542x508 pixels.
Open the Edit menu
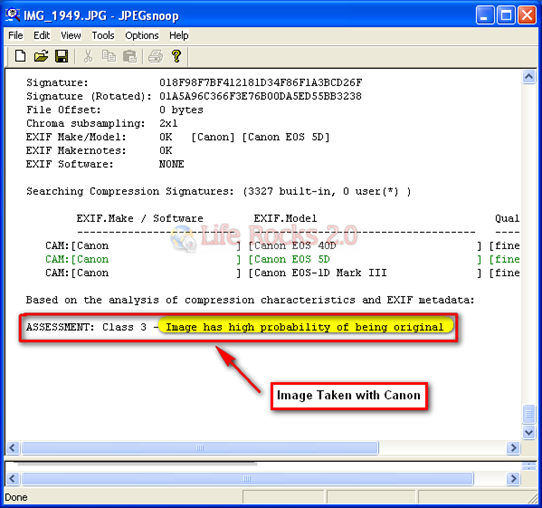tap(41, 35)
